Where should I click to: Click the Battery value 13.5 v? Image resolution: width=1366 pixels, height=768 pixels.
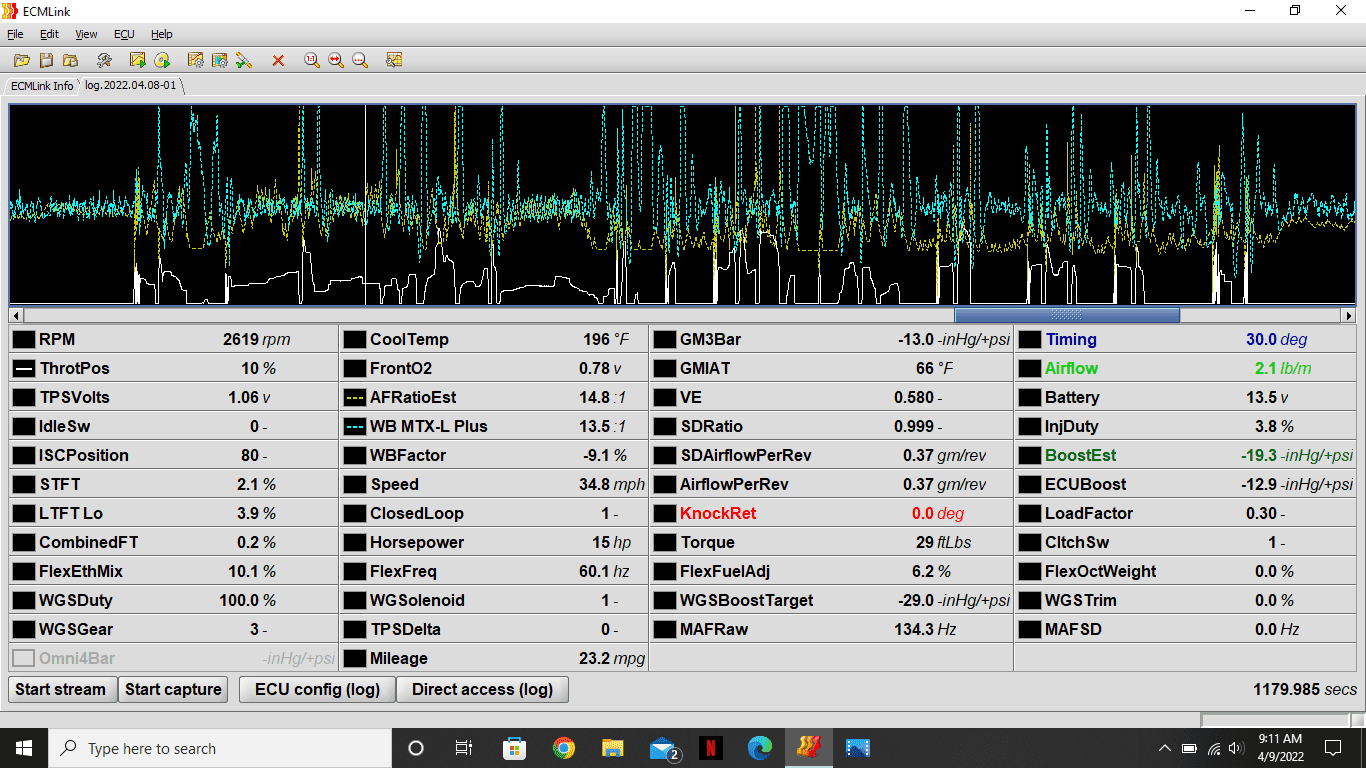(1267, 398)
